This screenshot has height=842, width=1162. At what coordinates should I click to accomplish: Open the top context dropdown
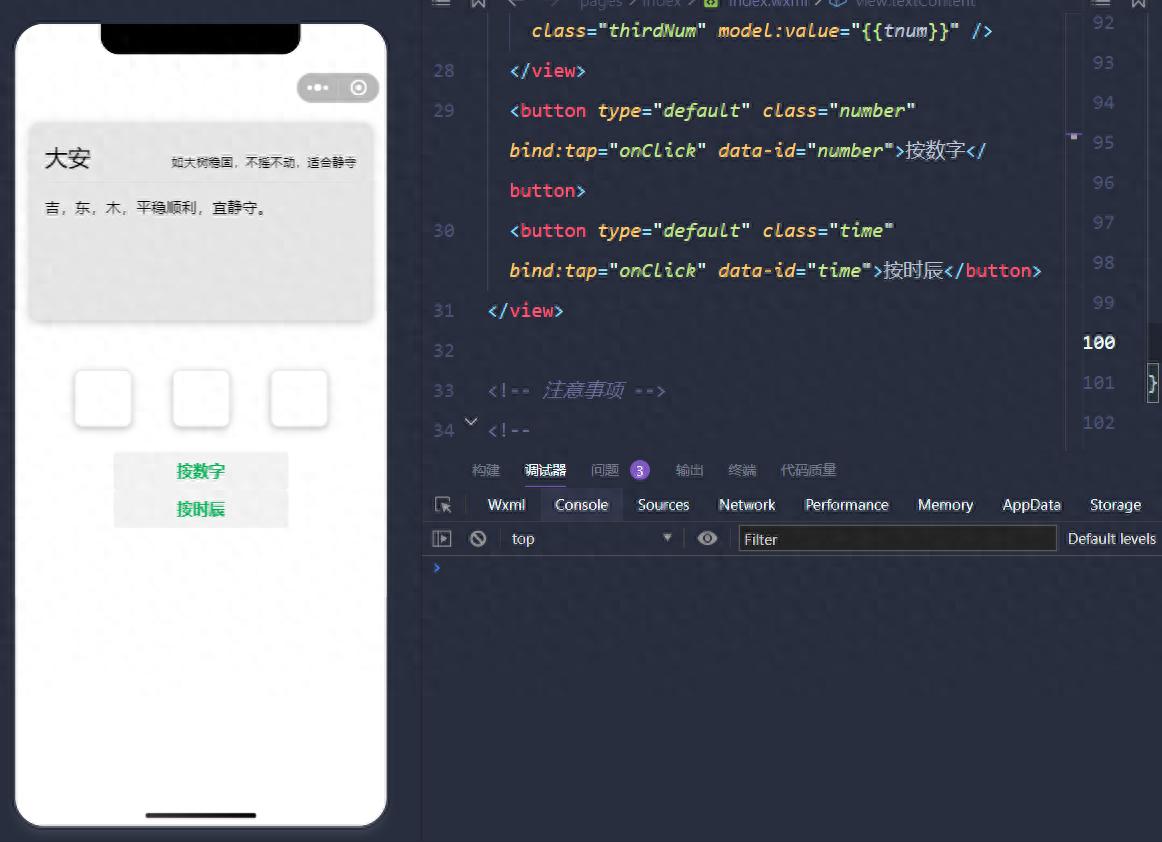(x=590, y=539)
